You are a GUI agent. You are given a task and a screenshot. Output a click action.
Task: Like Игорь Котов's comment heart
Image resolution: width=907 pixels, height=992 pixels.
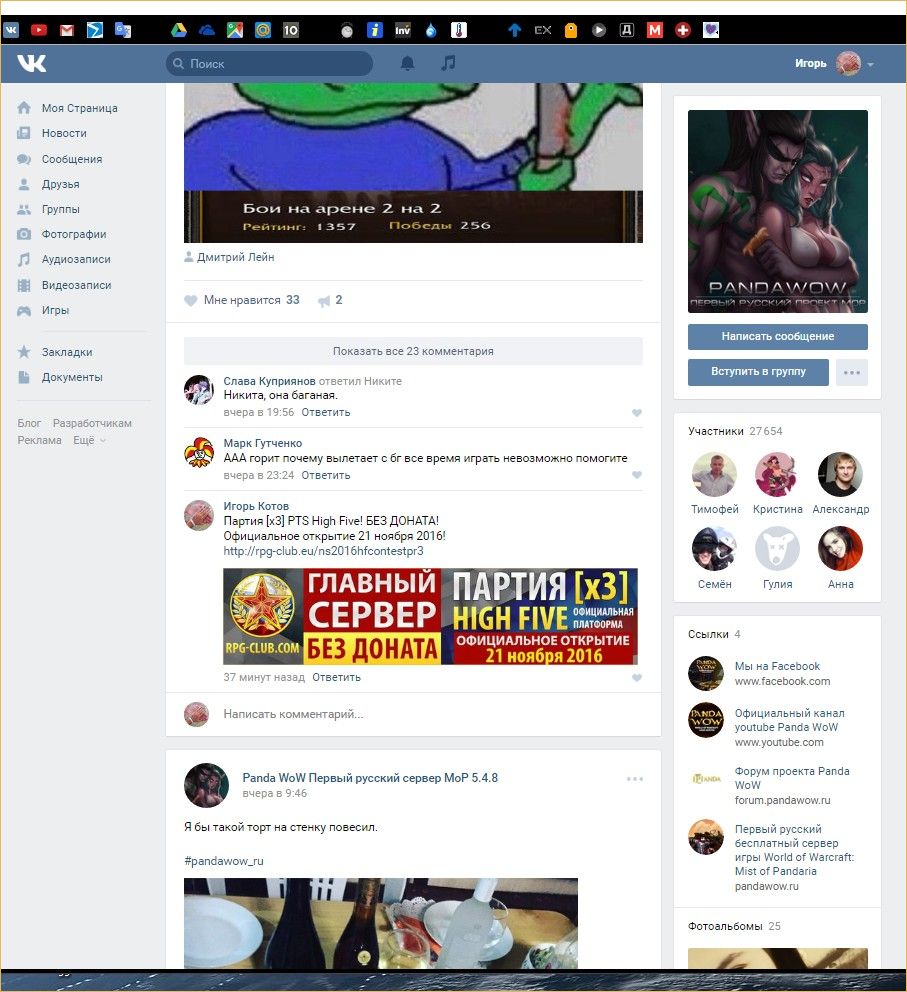(637, 678)
